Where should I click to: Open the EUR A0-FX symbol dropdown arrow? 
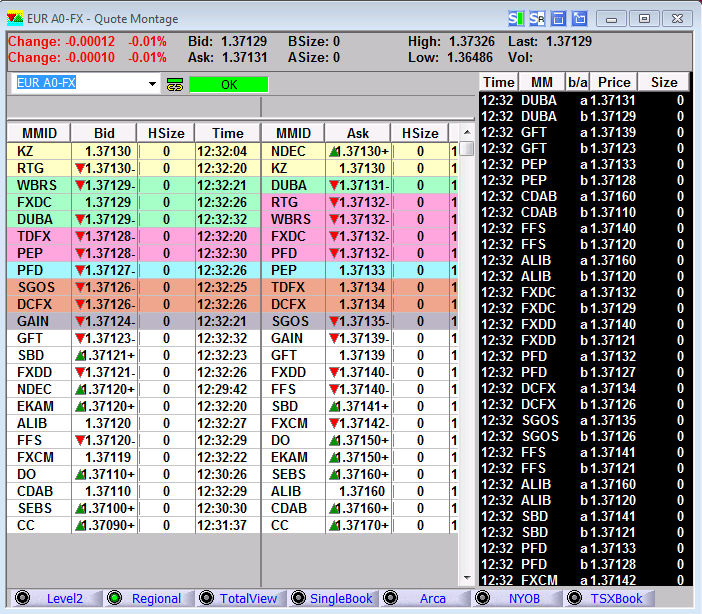[152, 84]
